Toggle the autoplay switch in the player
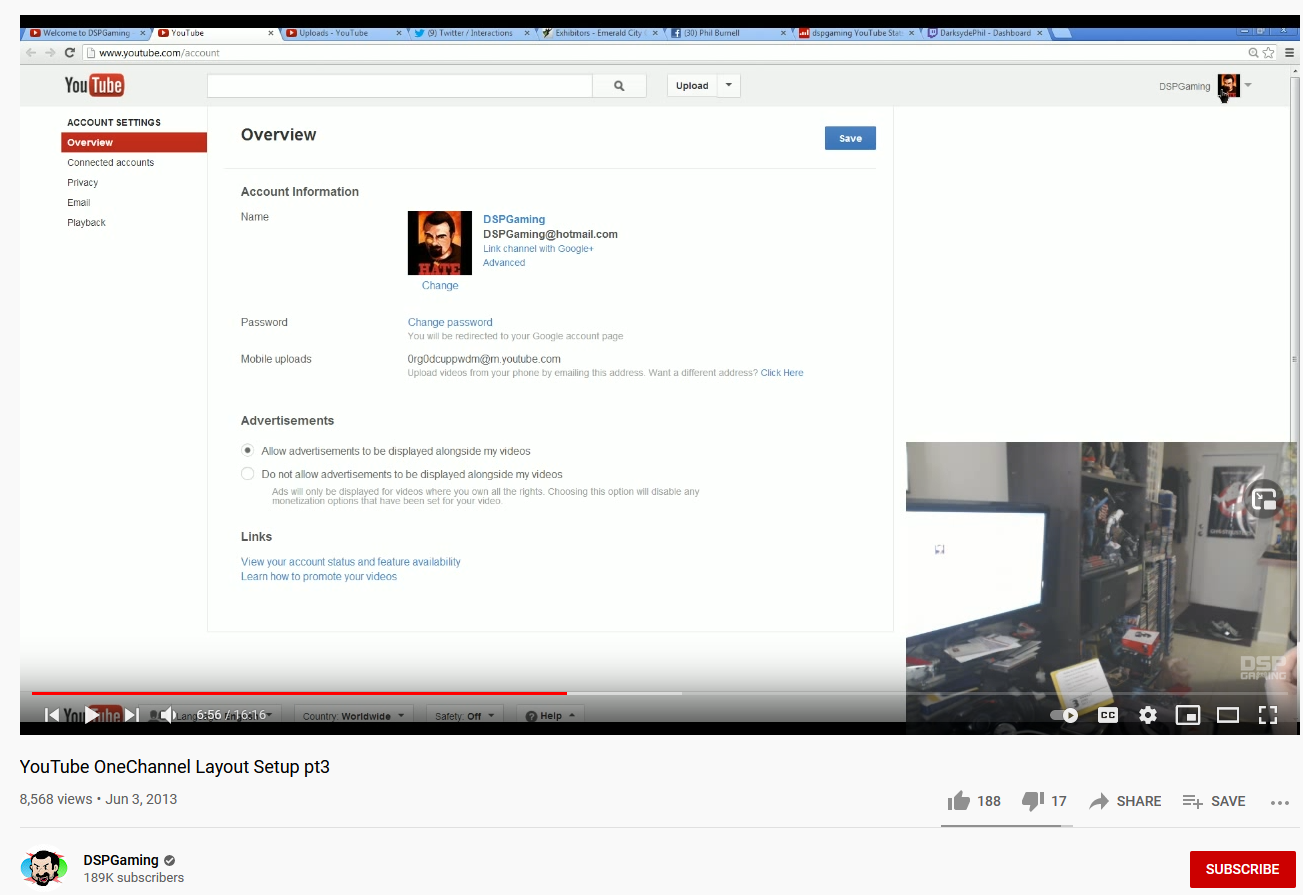The width and height of the screenshot is (1303, 895). 1064,715
